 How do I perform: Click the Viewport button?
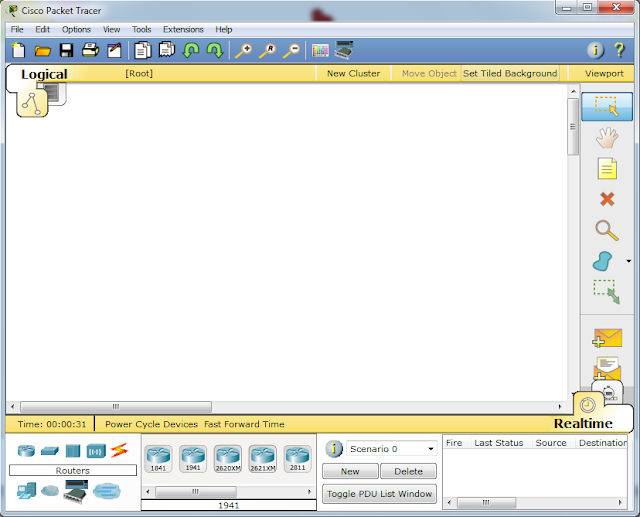point(604,73)
